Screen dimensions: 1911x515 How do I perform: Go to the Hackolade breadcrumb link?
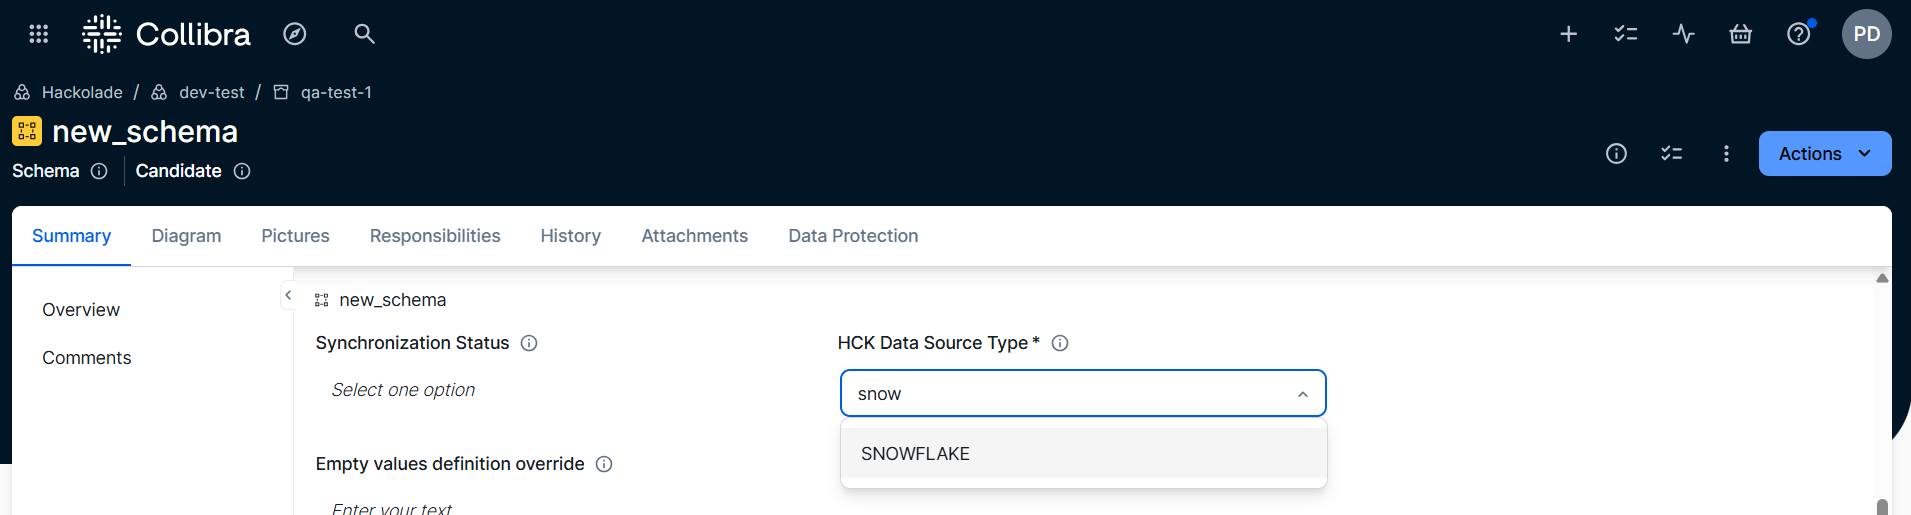pos(82,92)
